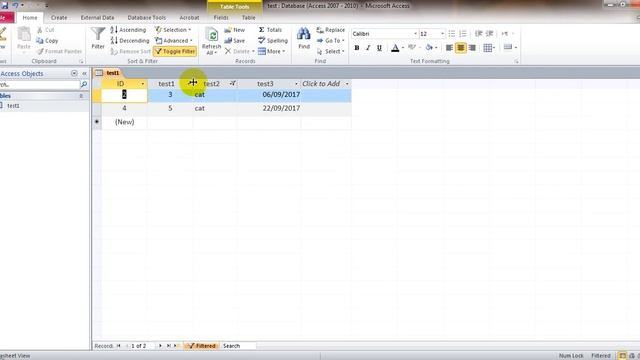
Task: Save the current record
Action: tap(235, 40)
